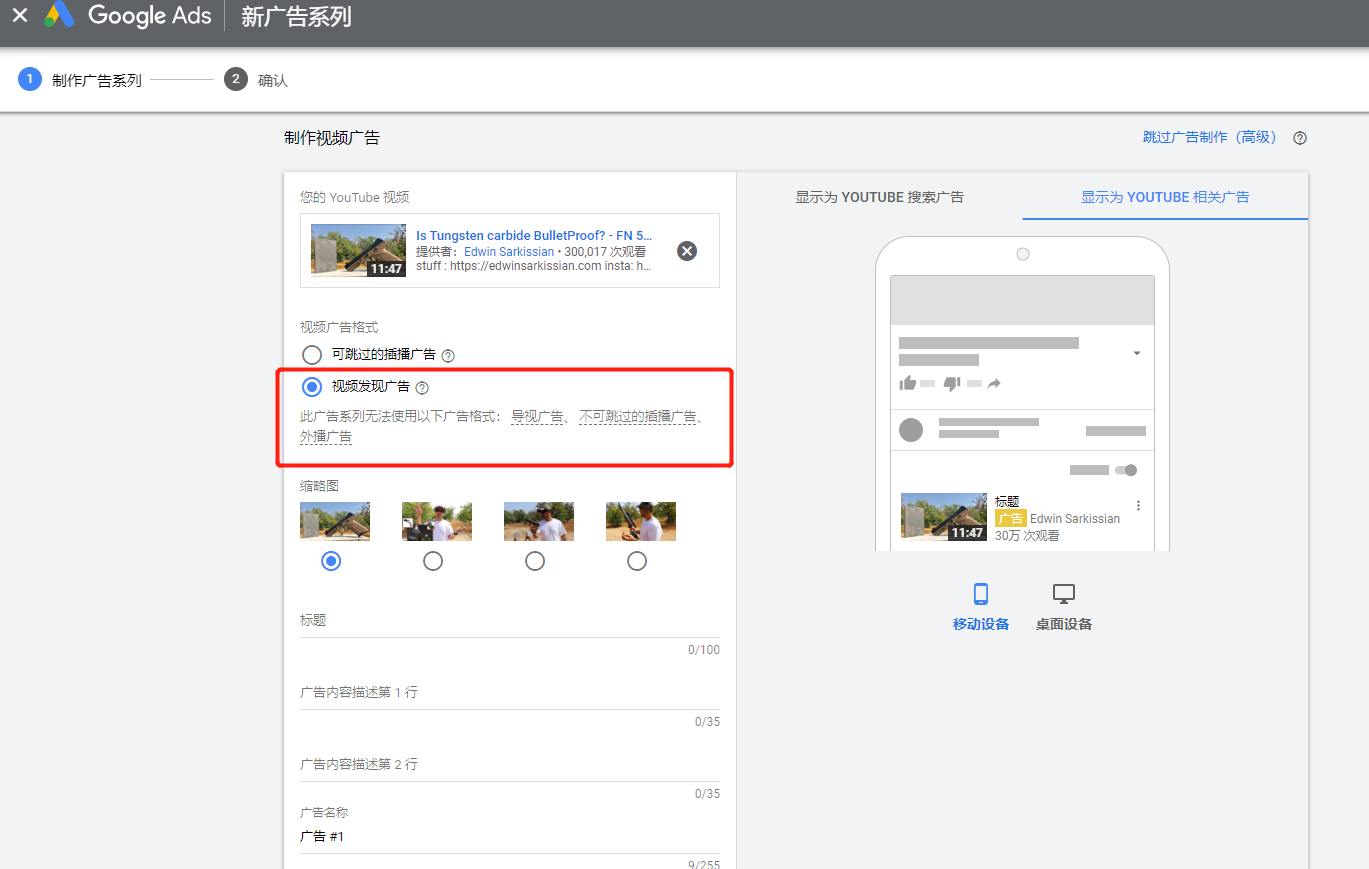Click yellow 广告 badge in preview

[x=1011, y=519]
